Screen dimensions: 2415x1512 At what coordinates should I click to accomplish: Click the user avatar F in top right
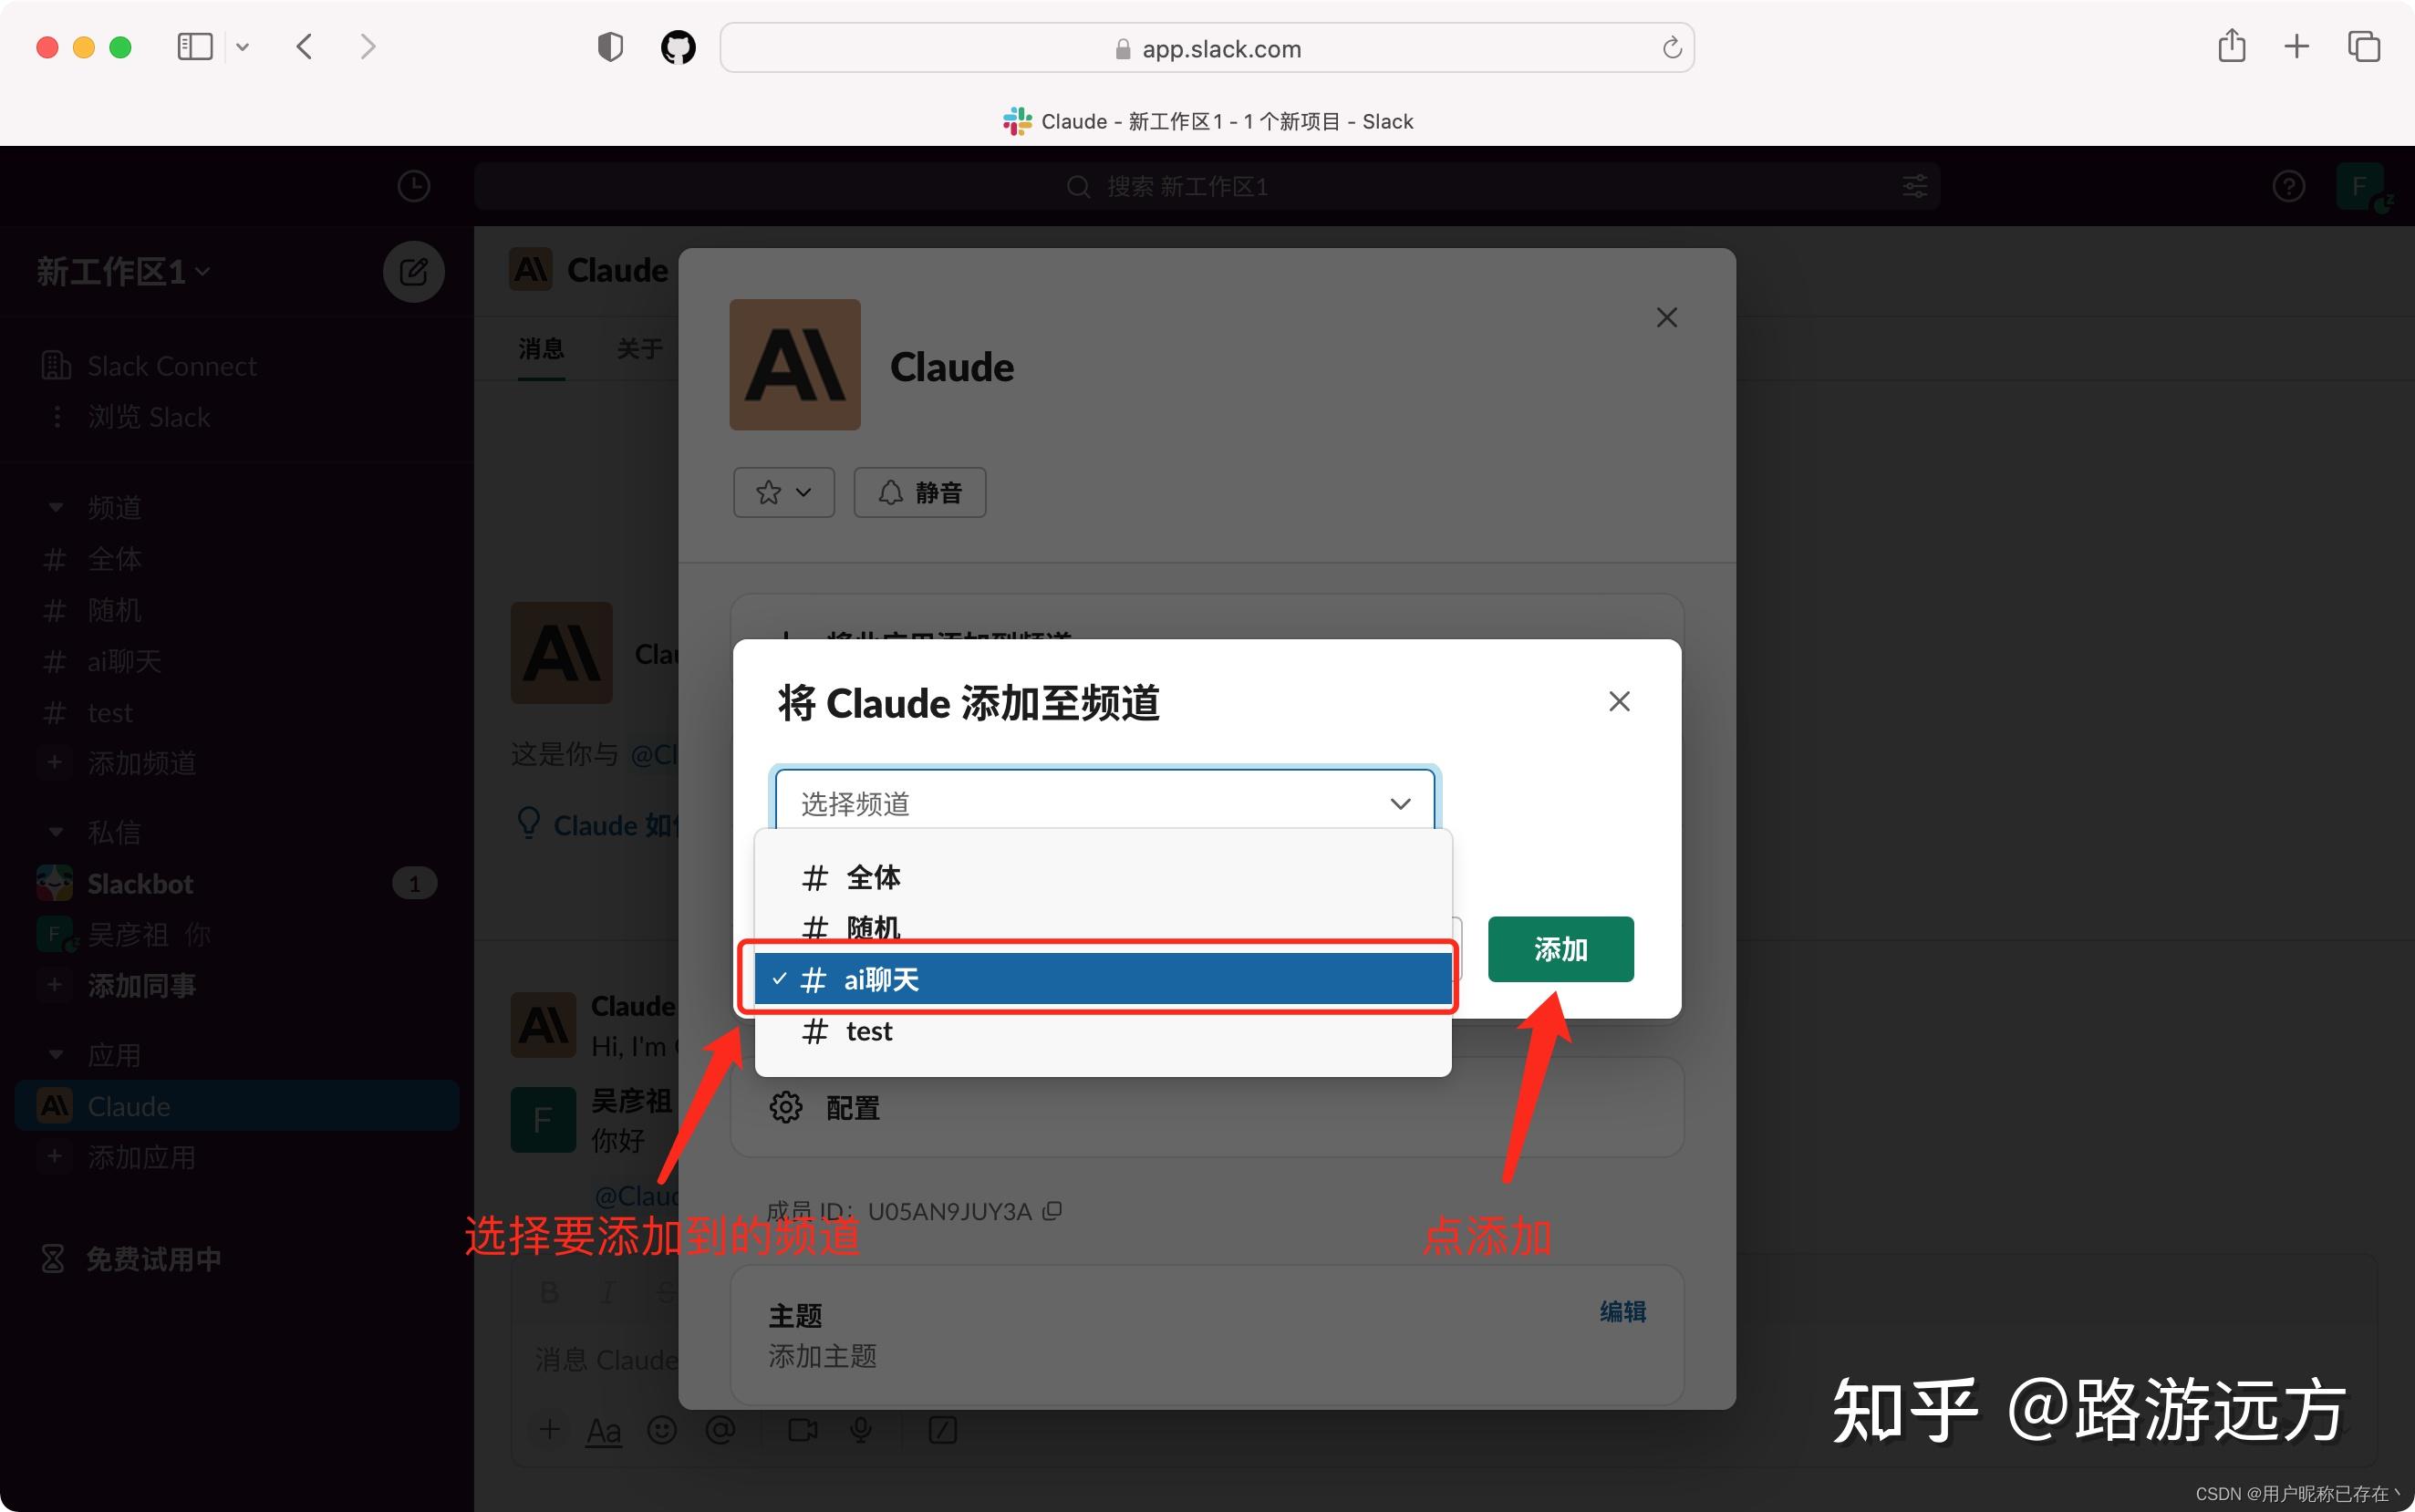tap(2360, 186)
